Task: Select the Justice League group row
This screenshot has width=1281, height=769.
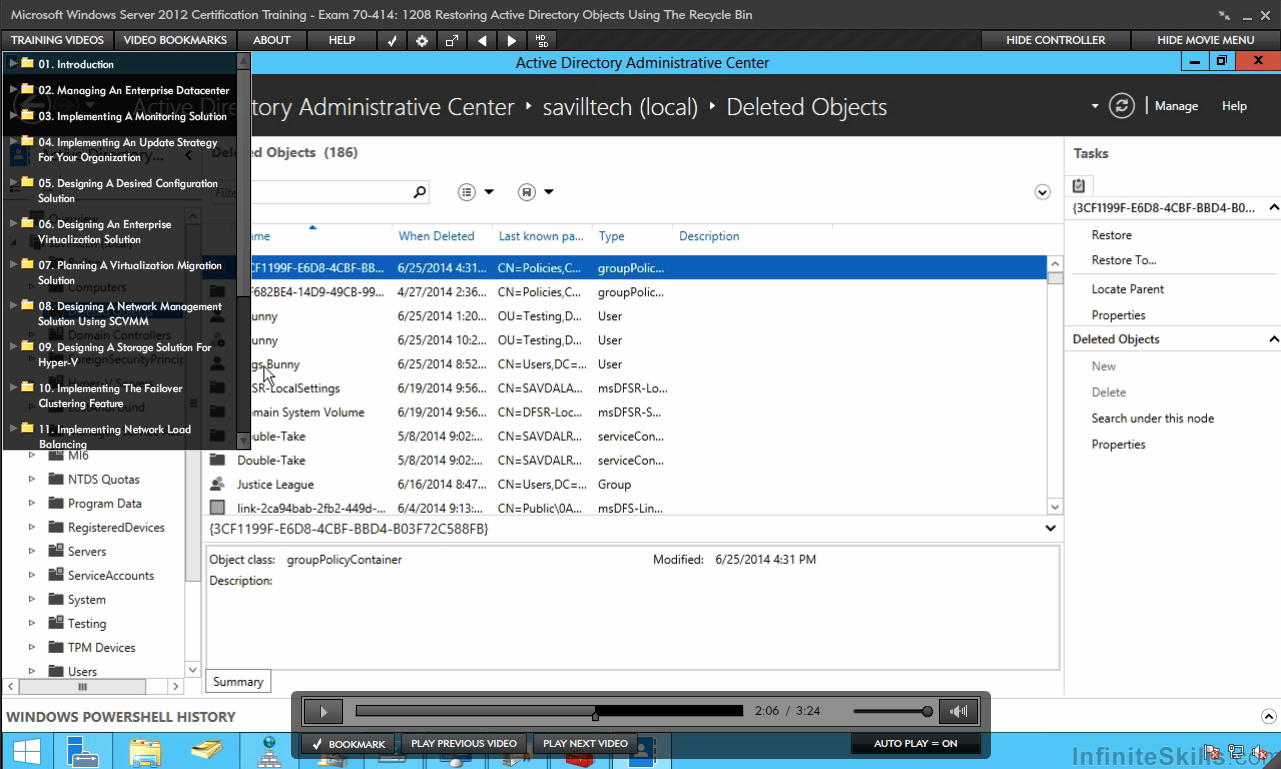Action: [625, 484]
